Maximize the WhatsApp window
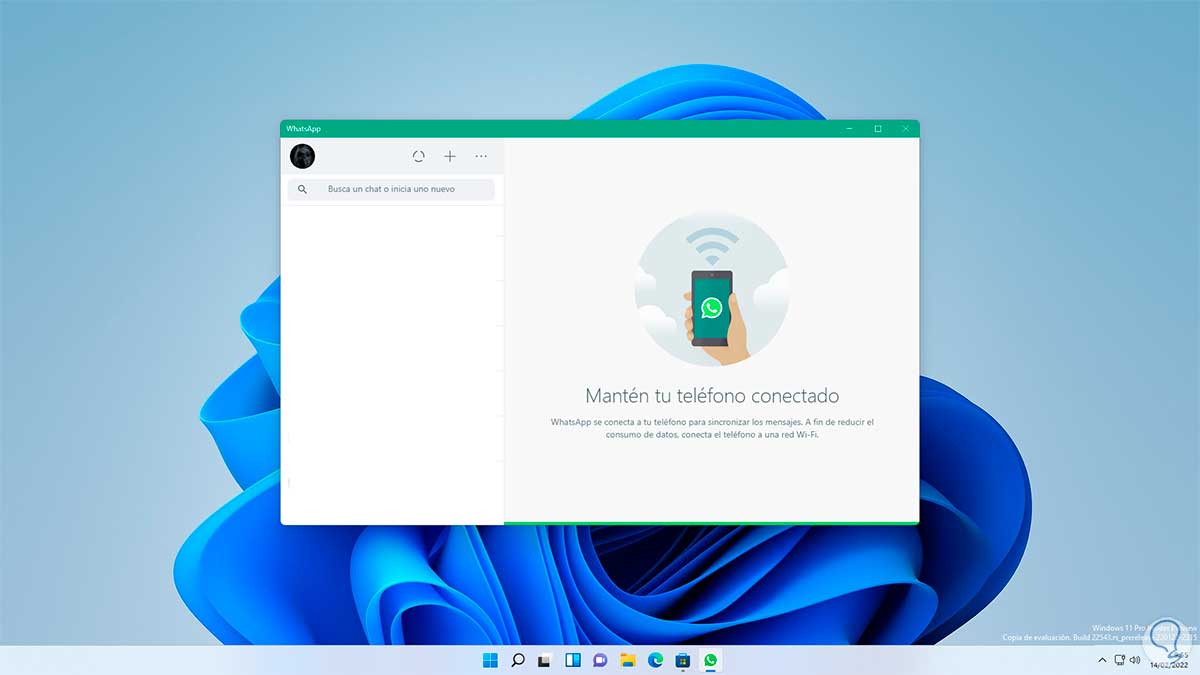This screenshot has height=675, width=1200. (878, 128)
